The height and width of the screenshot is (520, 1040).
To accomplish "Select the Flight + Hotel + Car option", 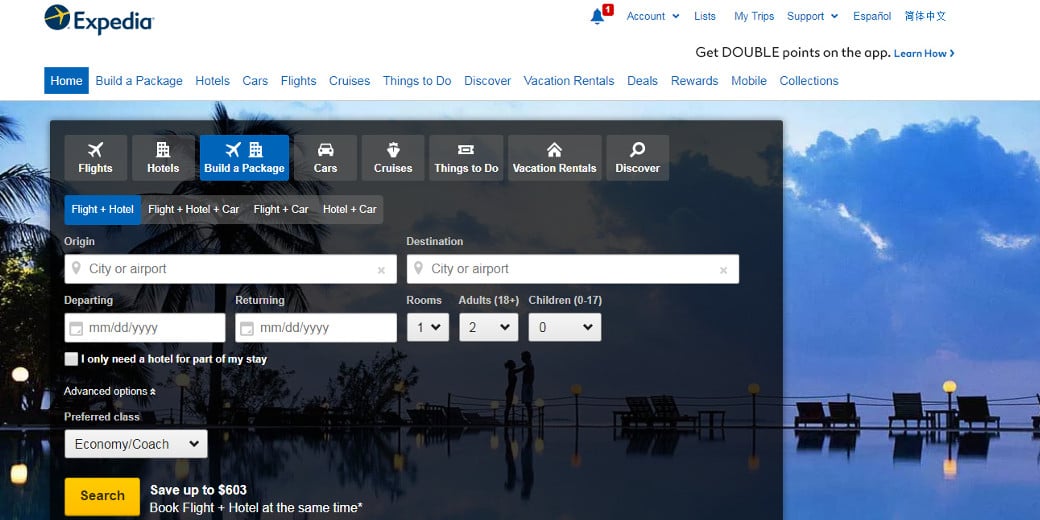I will click(x=194, y=210).
